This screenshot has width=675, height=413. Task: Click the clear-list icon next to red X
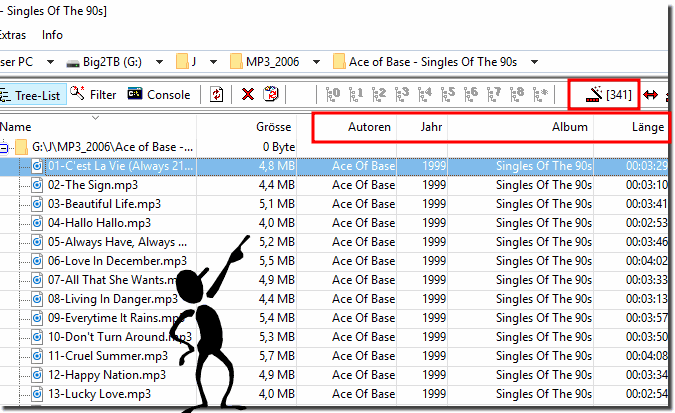[x=271, y=94]
